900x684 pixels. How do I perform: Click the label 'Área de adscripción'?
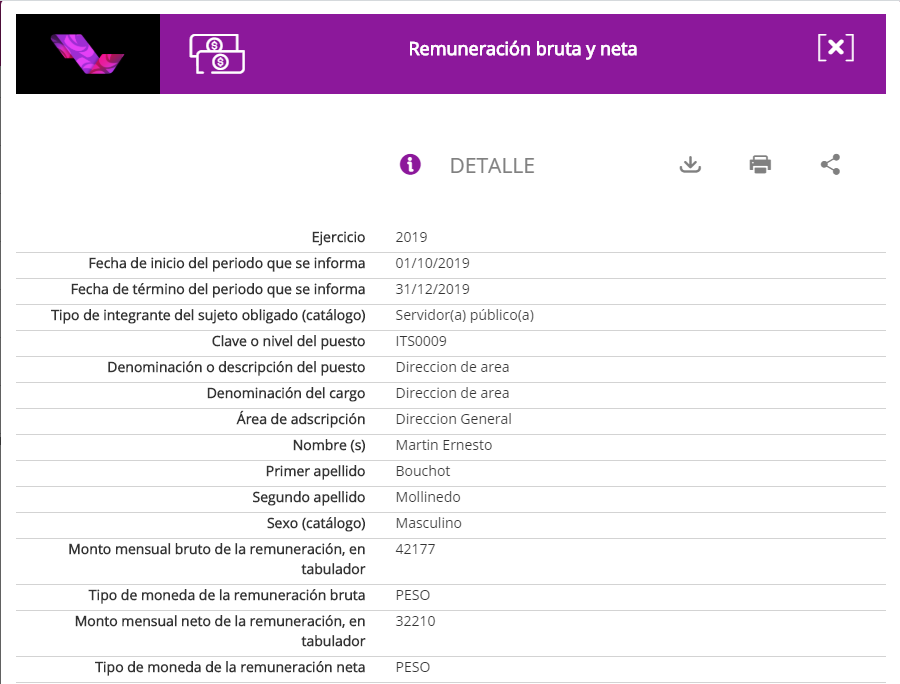301,419
